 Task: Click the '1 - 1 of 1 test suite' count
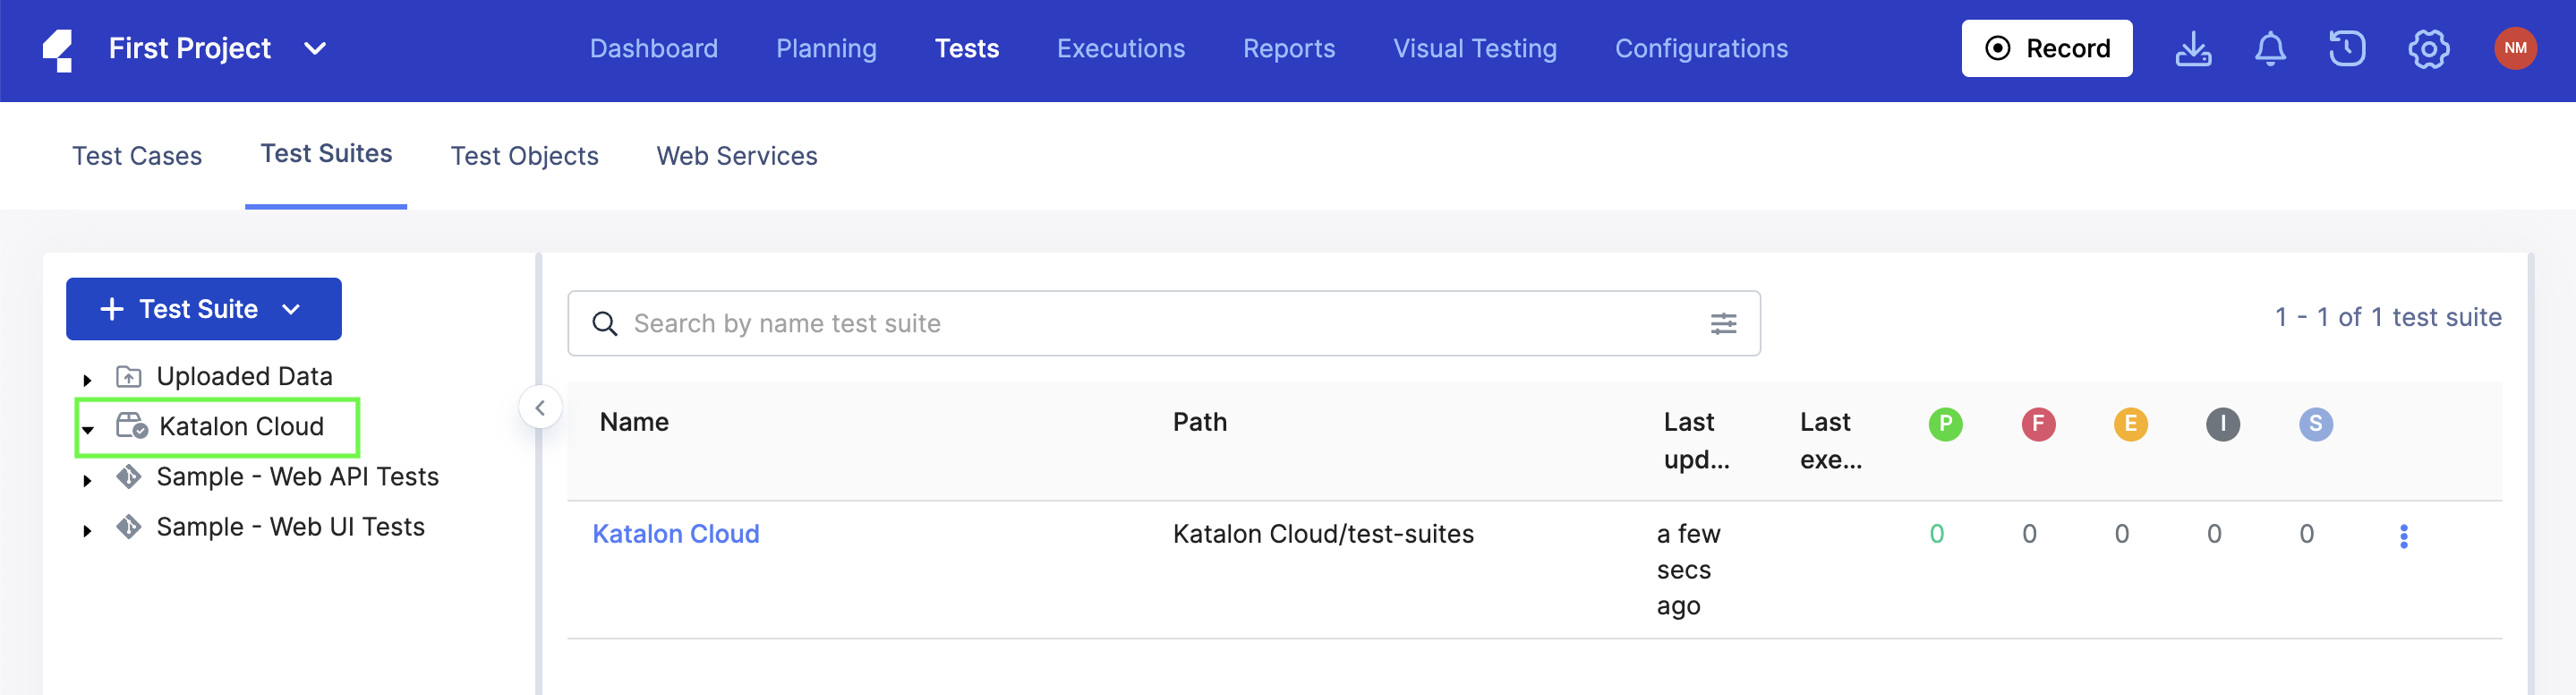2388,318
